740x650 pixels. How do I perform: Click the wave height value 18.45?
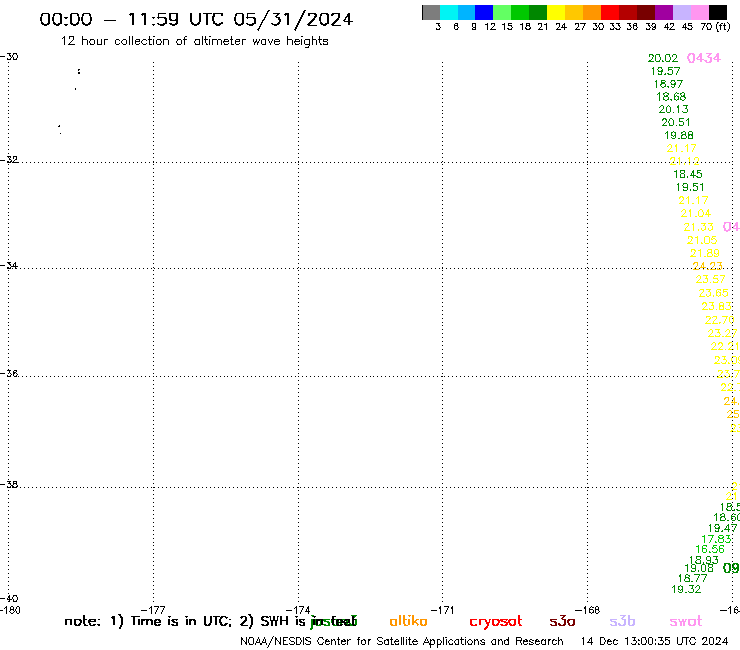(x=688, y=174)
